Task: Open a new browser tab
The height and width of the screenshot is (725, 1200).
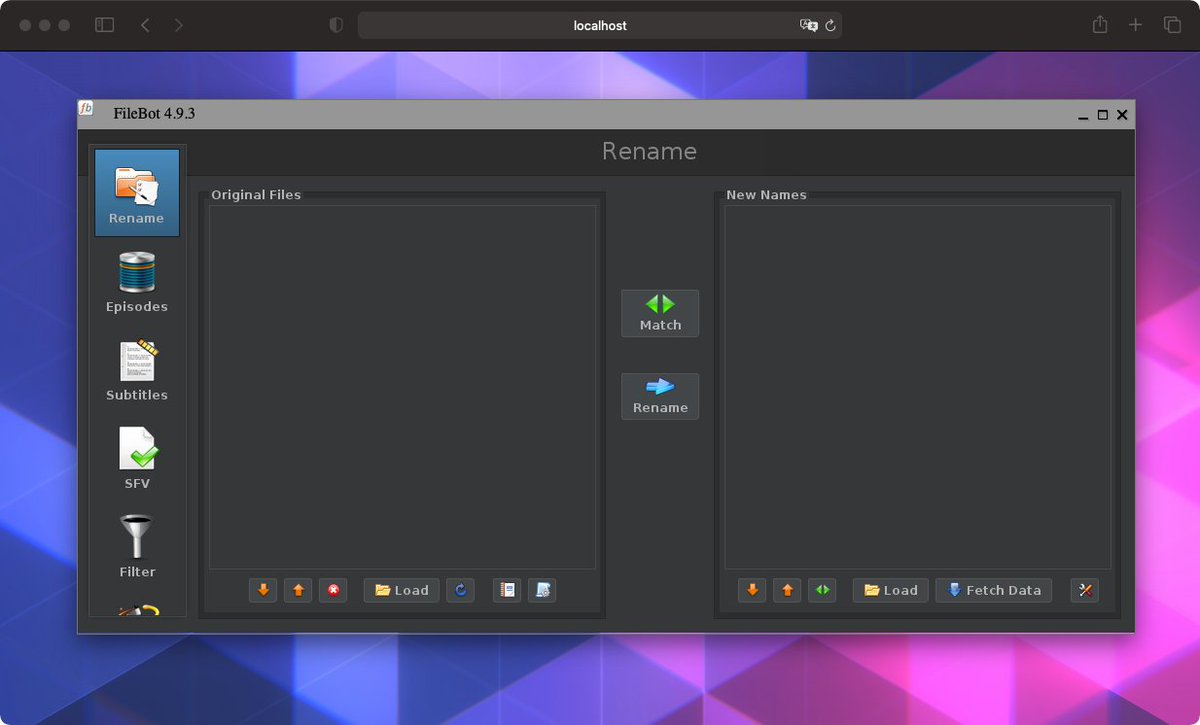Action: point(1135,25)
